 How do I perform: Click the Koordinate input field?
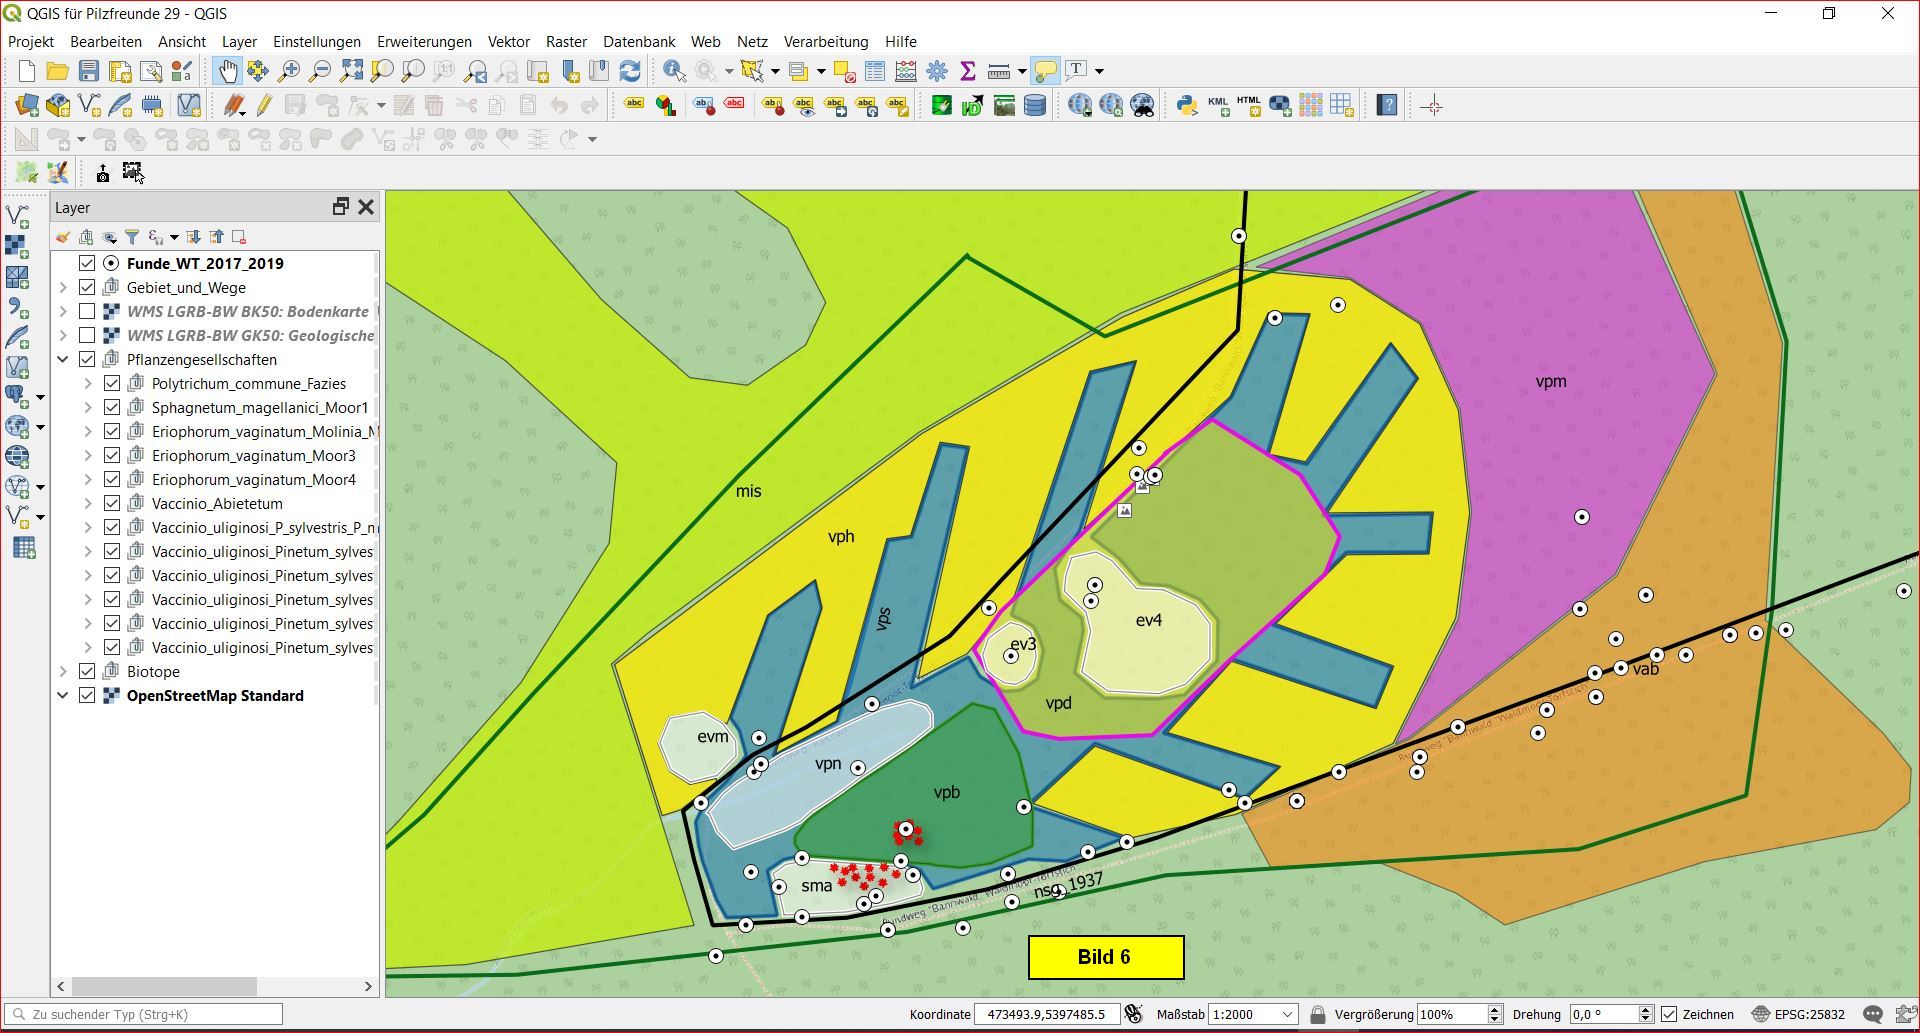point(1046,1014)
